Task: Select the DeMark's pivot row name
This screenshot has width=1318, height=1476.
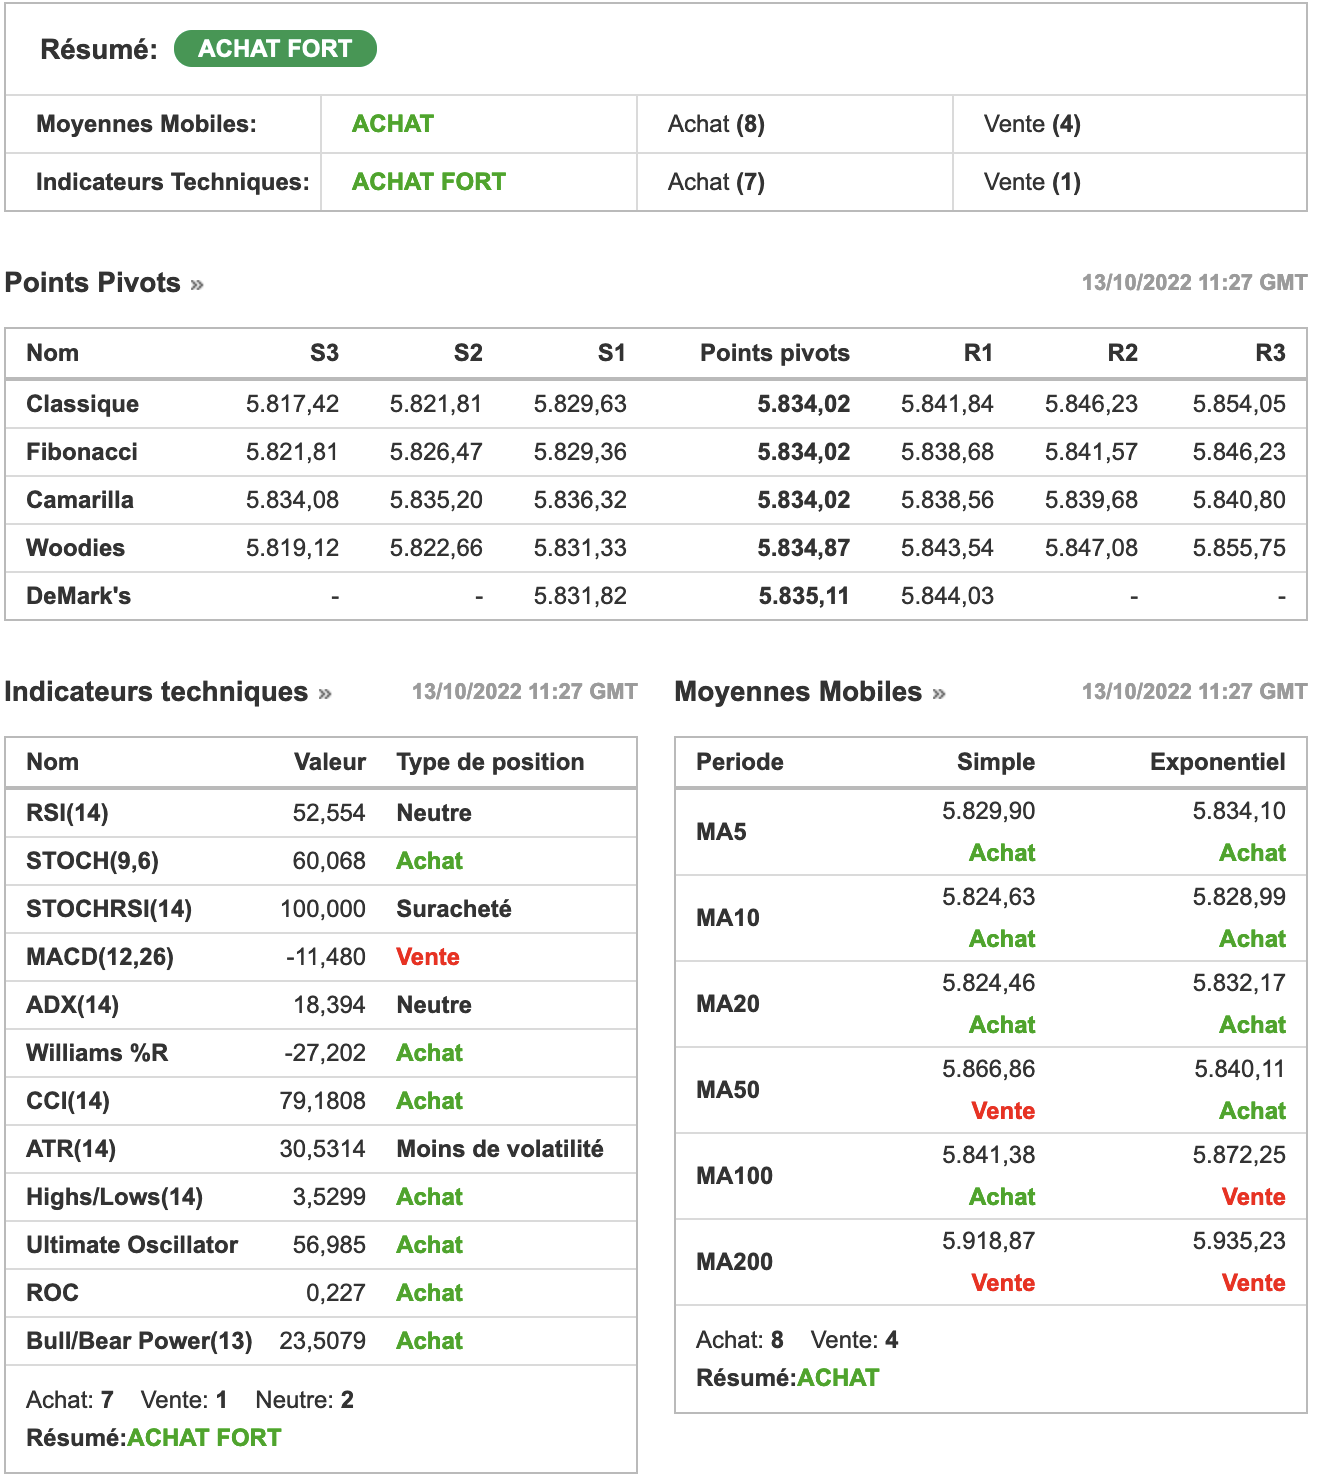Action: pos(78,596)
